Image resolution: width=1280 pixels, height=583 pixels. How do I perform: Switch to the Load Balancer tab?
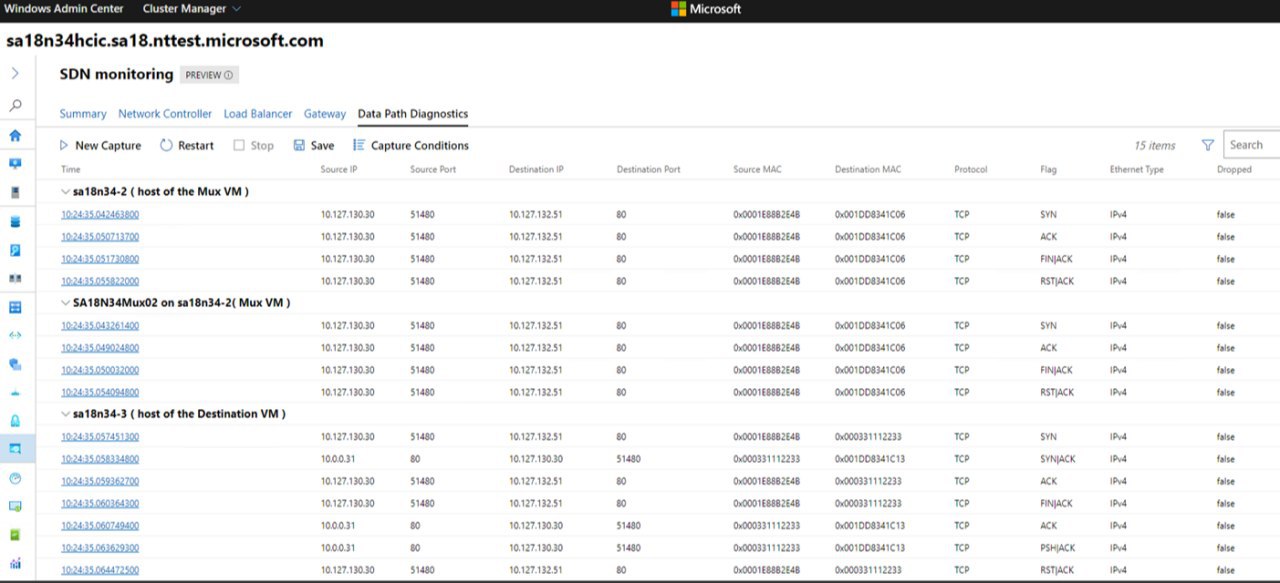pos(258,114)
